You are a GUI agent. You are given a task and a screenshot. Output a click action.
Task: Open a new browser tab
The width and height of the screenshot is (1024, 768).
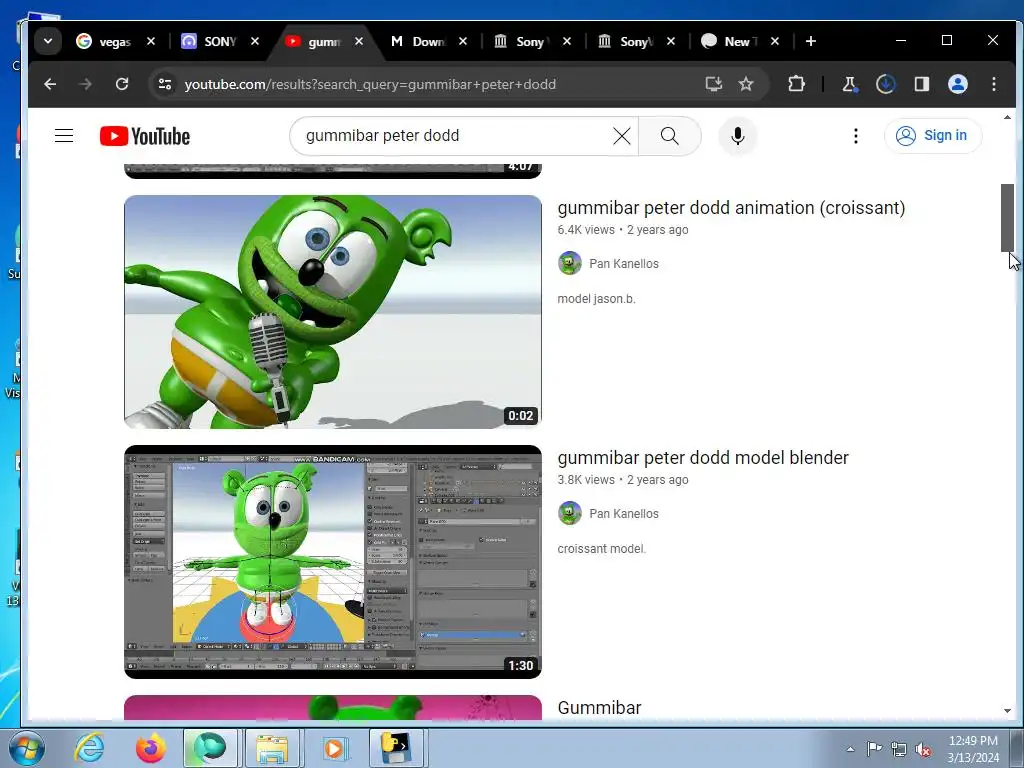(810, 41)
